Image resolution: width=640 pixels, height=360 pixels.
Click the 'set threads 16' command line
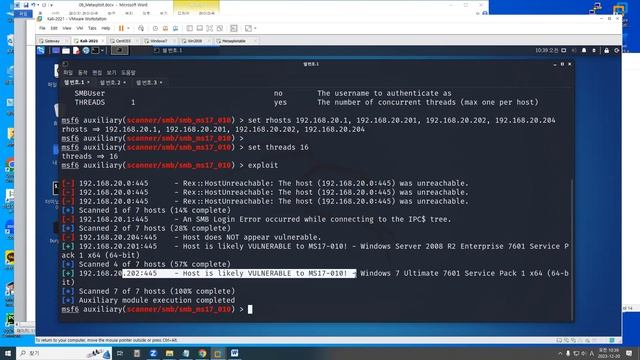click(185, 147)
